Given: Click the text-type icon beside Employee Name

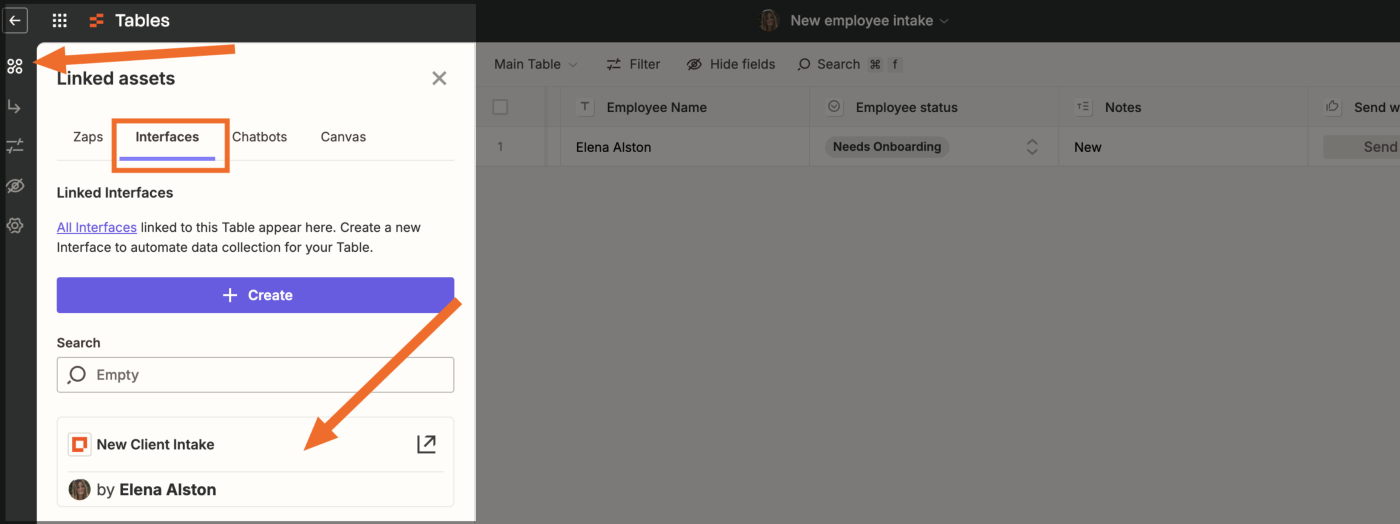Looking at the screenshot, I should [x=586, y=107].
